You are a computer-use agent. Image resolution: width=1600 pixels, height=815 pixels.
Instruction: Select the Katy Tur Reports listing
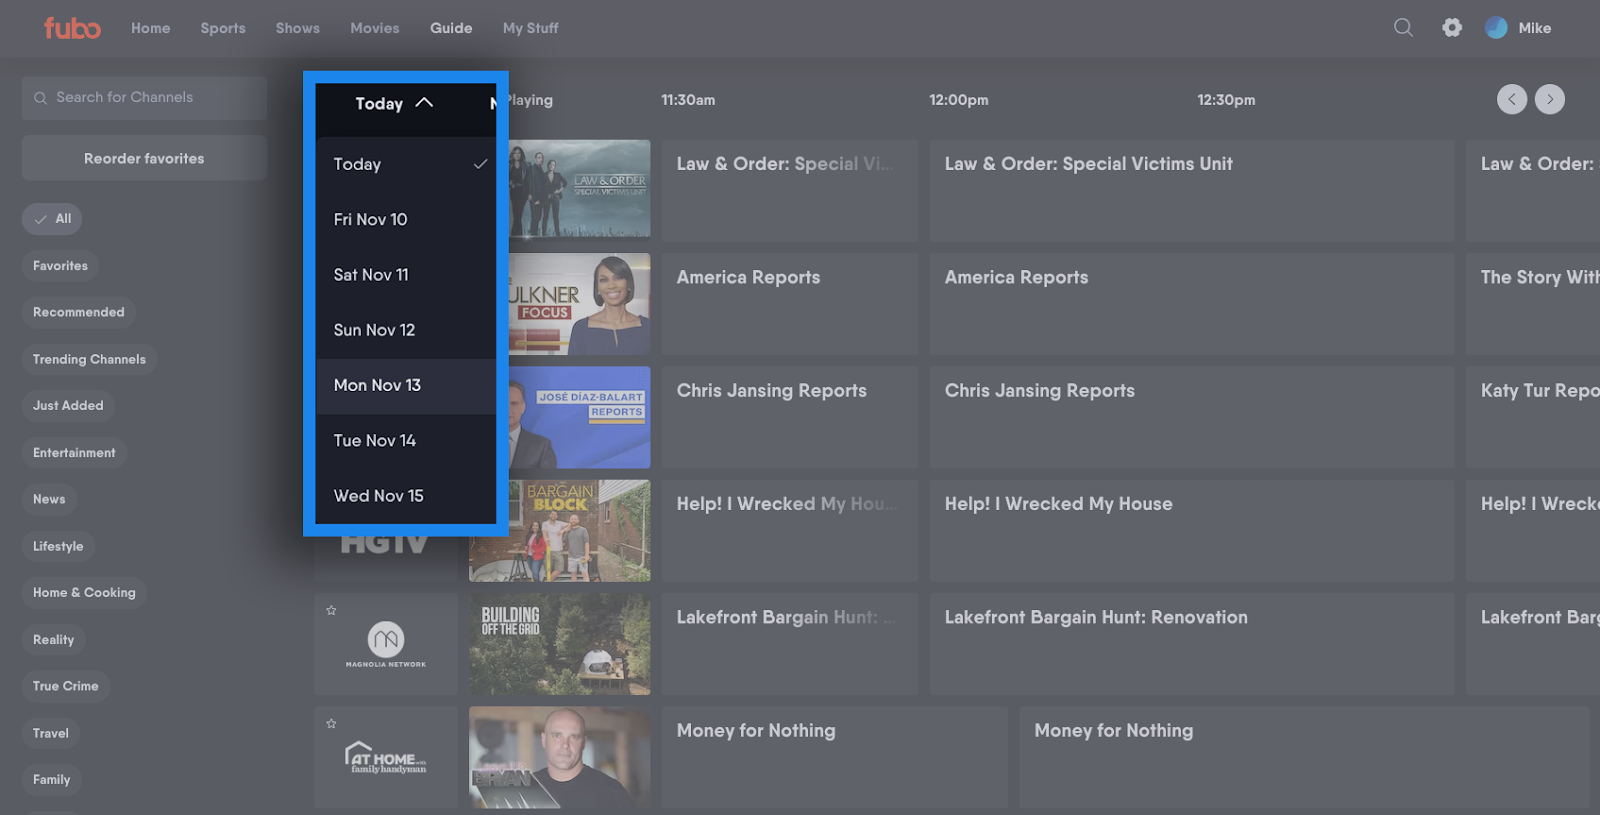(1533, 417)
